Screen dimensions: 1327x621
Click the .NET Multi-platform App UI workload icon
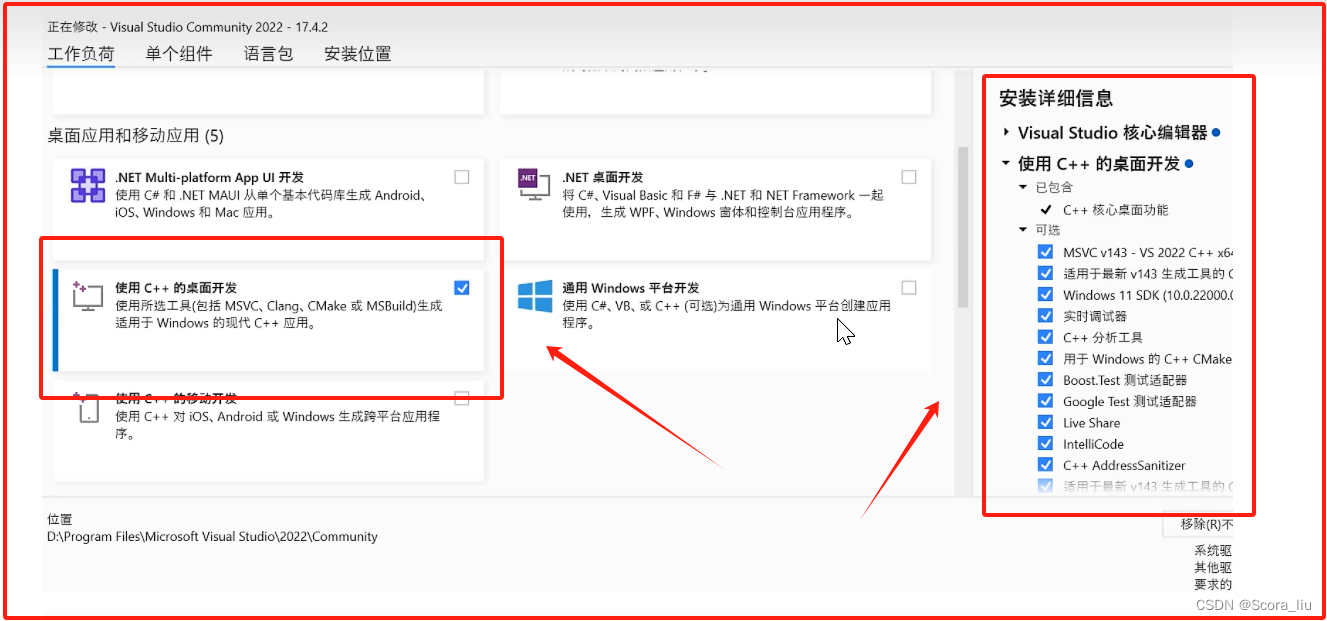[x=88, y=185]
